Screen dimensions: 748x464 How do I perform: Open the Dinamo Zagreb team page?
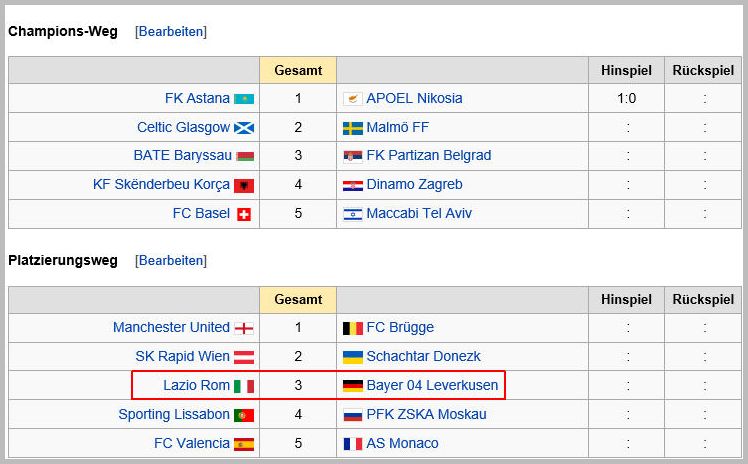(x=414, y=184)
